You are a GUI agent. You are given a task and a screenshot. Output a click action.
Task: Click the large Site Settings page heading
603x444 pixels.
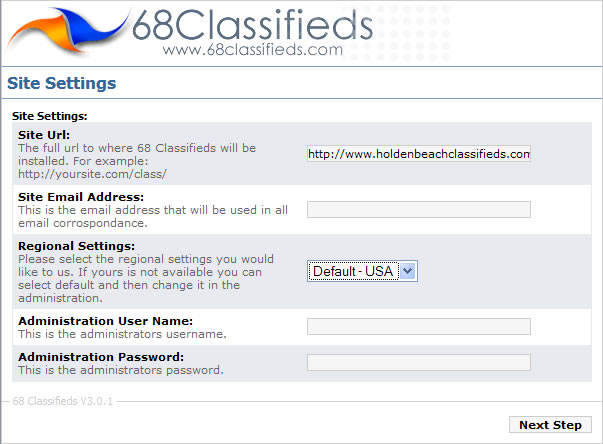click(x=62, y=83)
